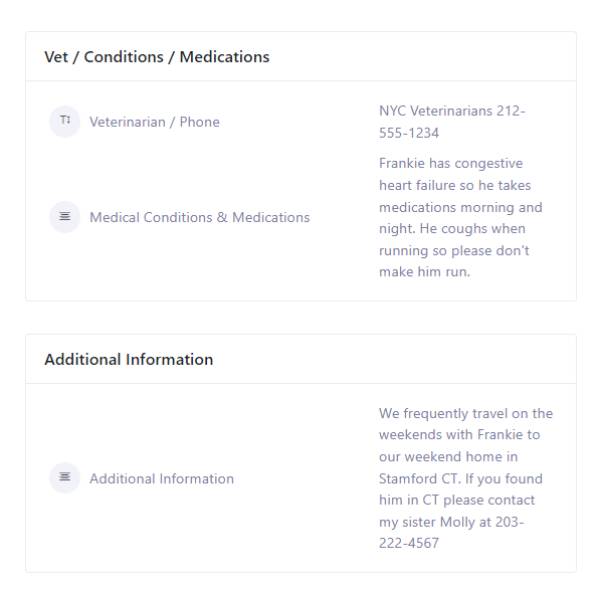
Task: Click the NYC Veterinarians 212- text line
Action: point(452,111)
